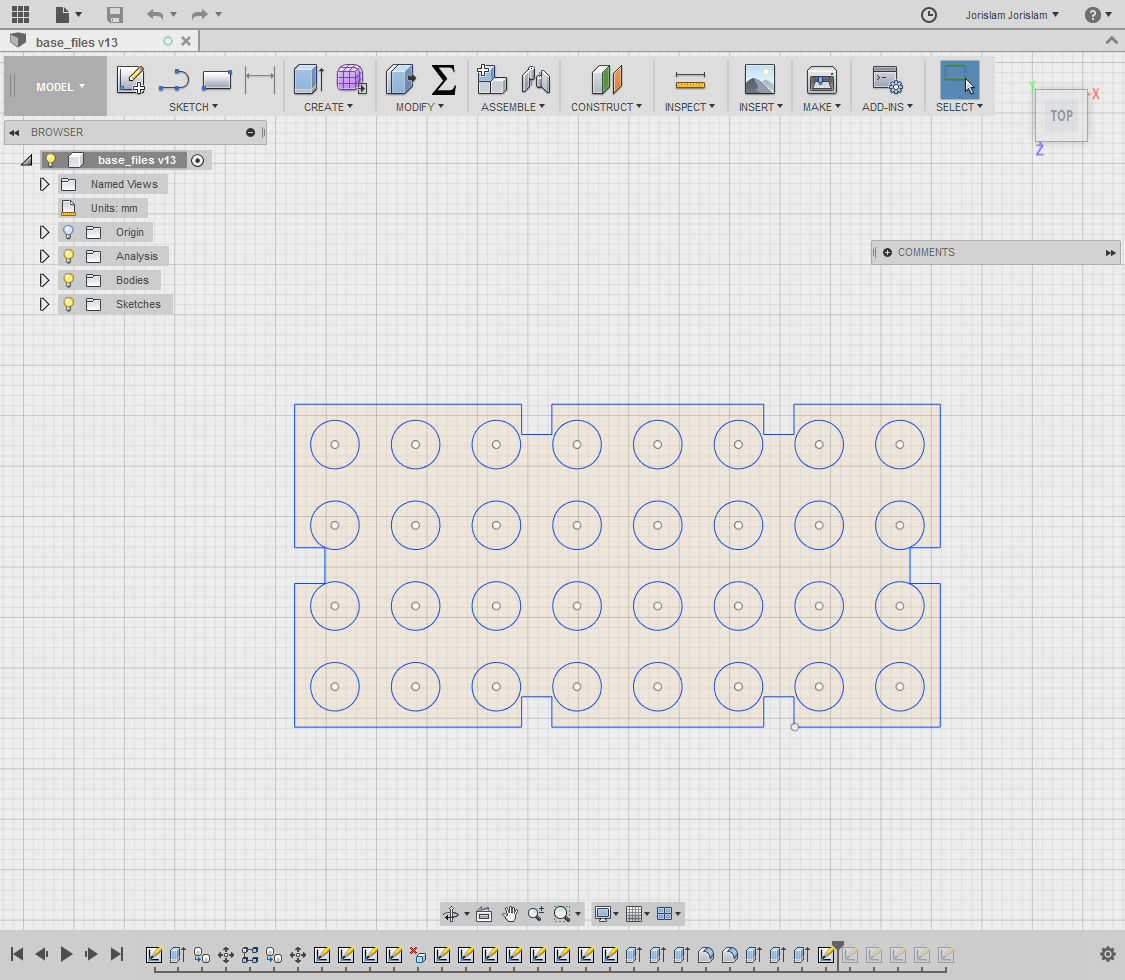Image resolution: width=1125 pixels, height=980 pixels.
Task: Click the Insert decal image icon
Action: pos(760,80)
